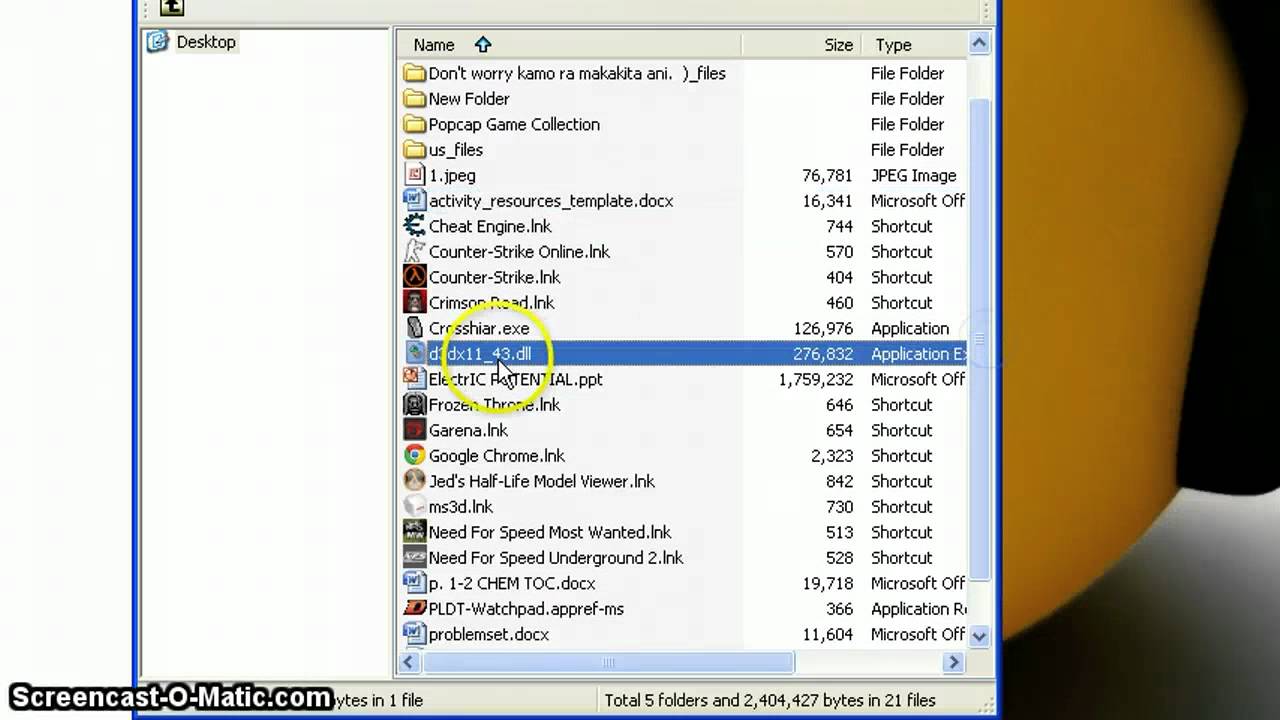Click the sort arrow in the Name header
The image size is (1280, 720).
(483, 45)
